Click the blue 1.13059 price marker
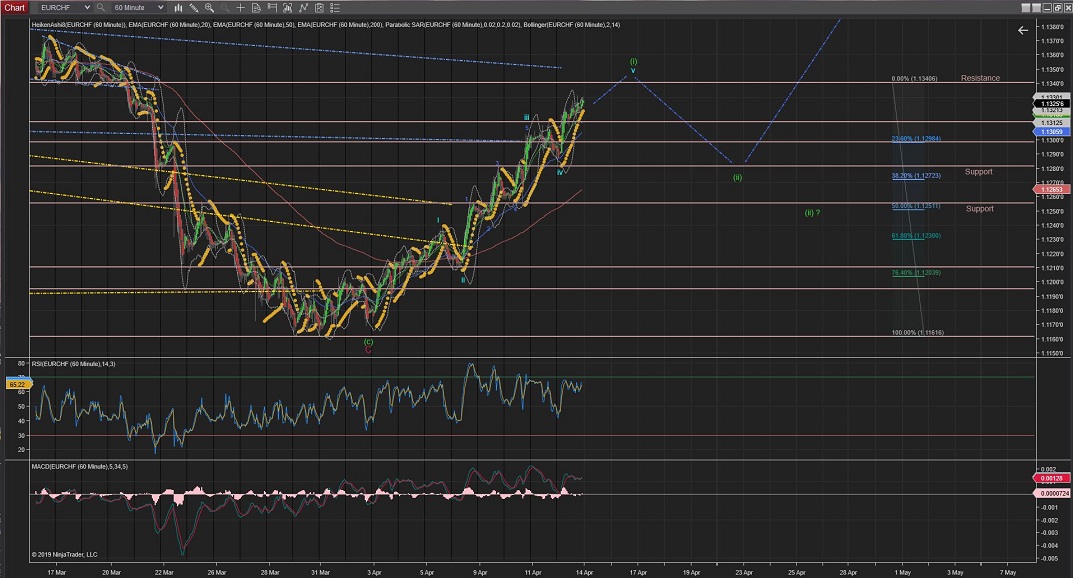This screenshot has height=578, width=1073. [1051, 132]
